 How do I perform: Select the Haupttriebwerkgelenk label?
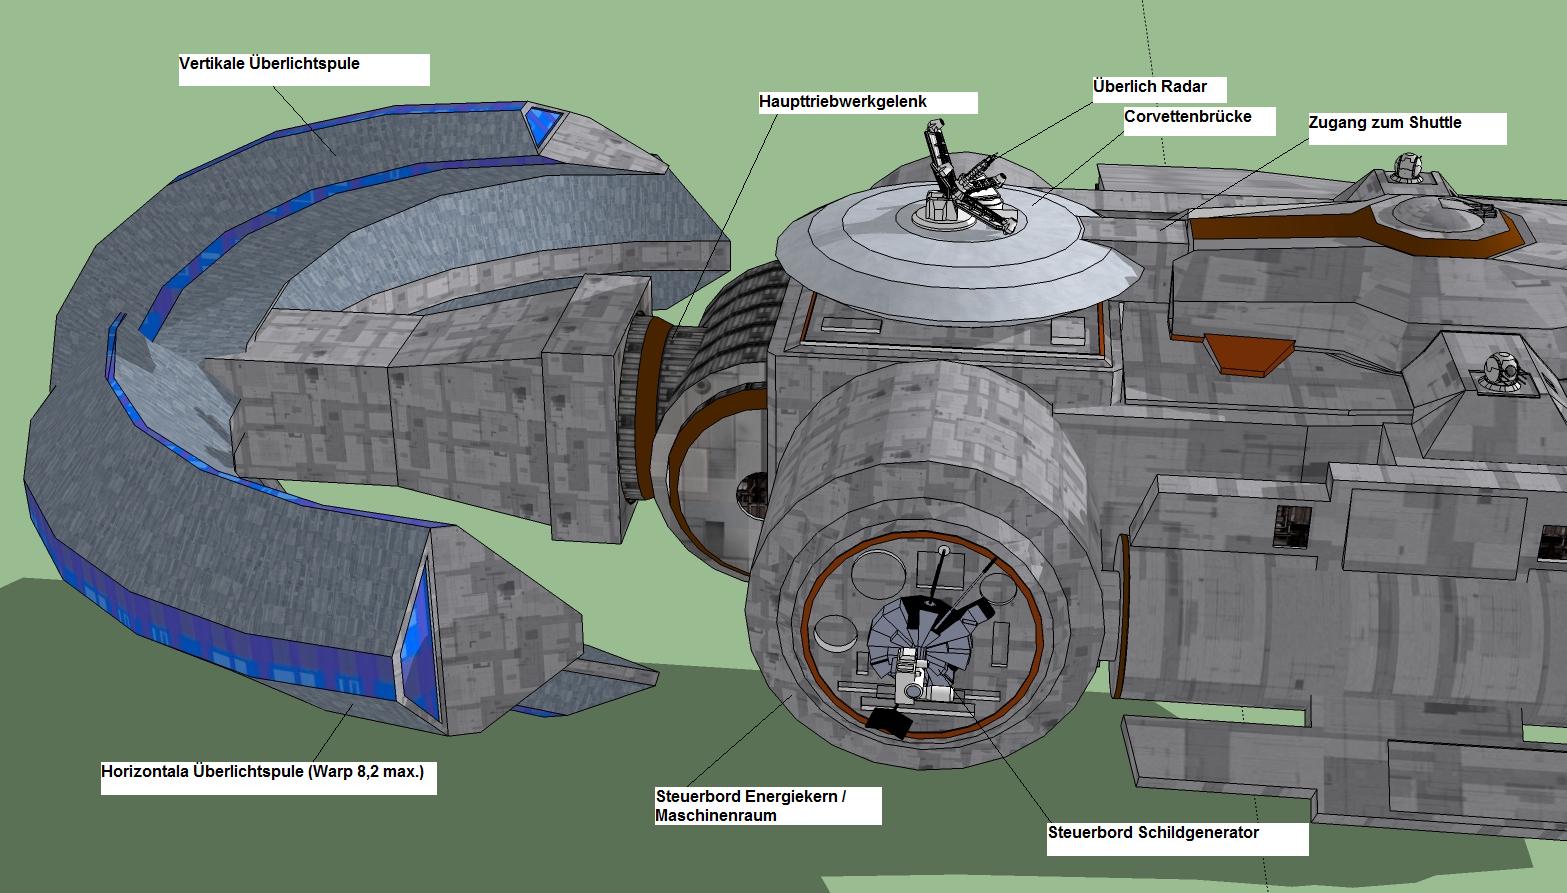(843, 102)
